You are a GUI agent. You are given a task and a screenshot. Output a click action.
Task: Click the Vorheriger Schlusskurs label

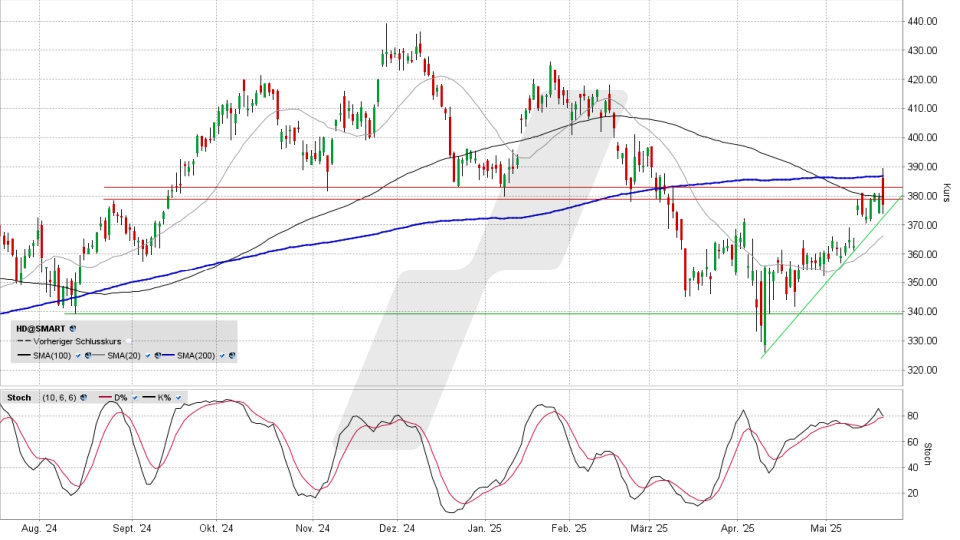click(x=77, y=342)
